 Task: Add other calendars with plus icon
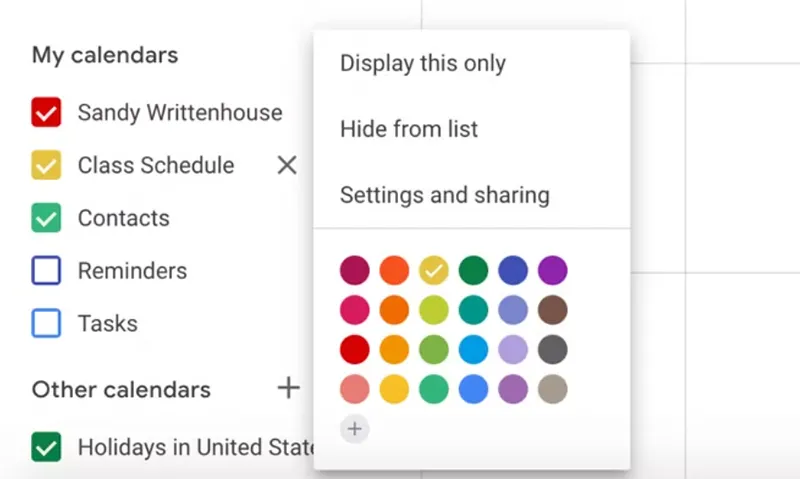click(x=288, y=388)
